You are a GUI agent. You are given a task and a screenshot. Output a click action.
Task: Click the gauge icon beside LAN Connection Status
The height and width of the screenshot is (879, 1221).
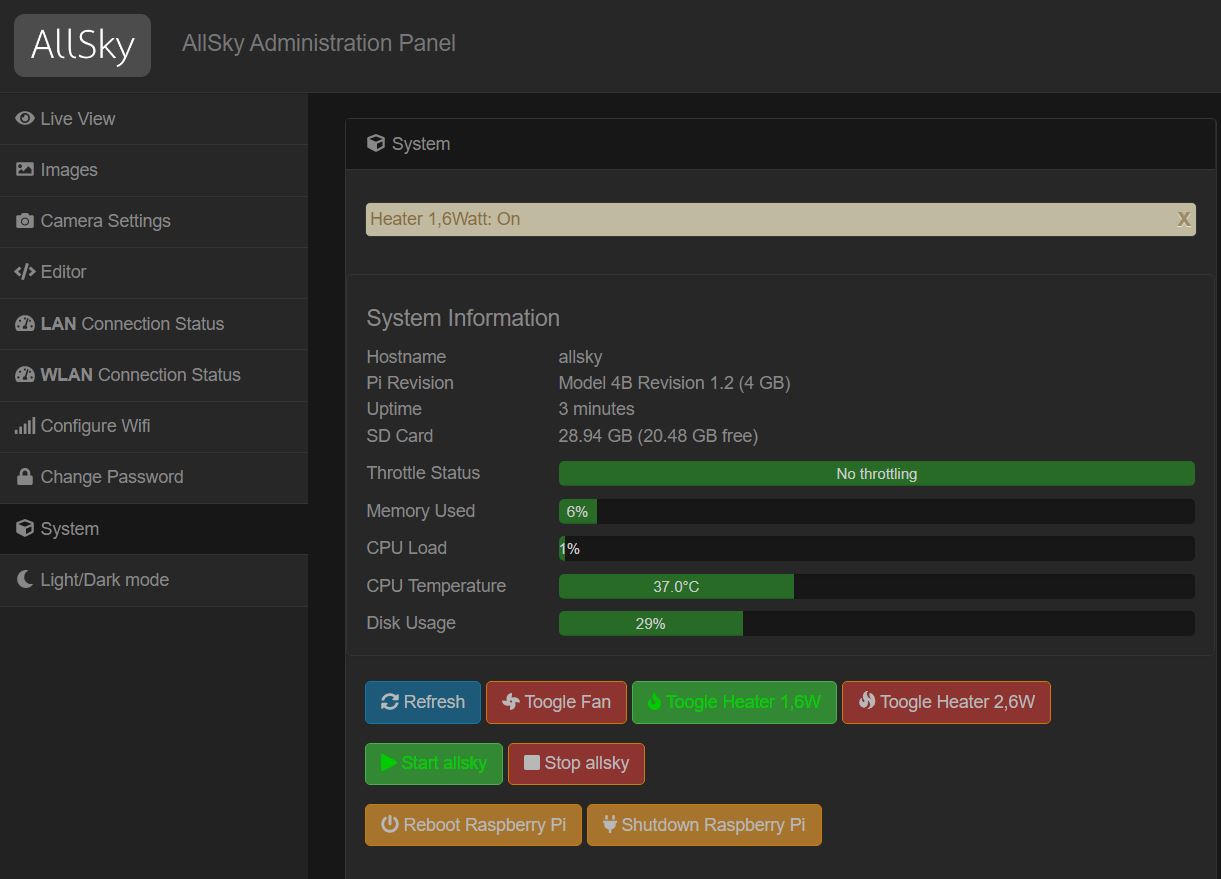click(x=25, y=323)
